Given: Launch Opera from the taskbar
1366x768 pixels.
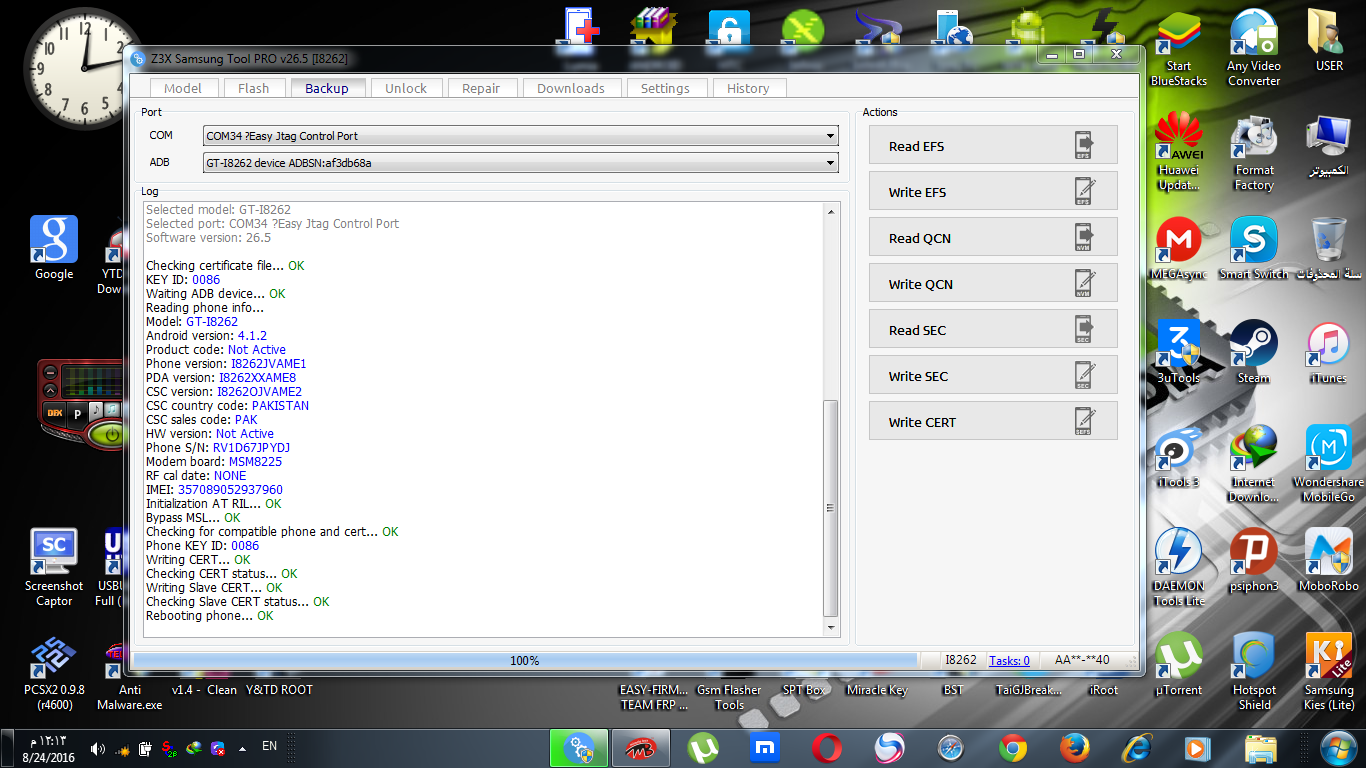Looking at the screenshot, I should tap(827, 748).
